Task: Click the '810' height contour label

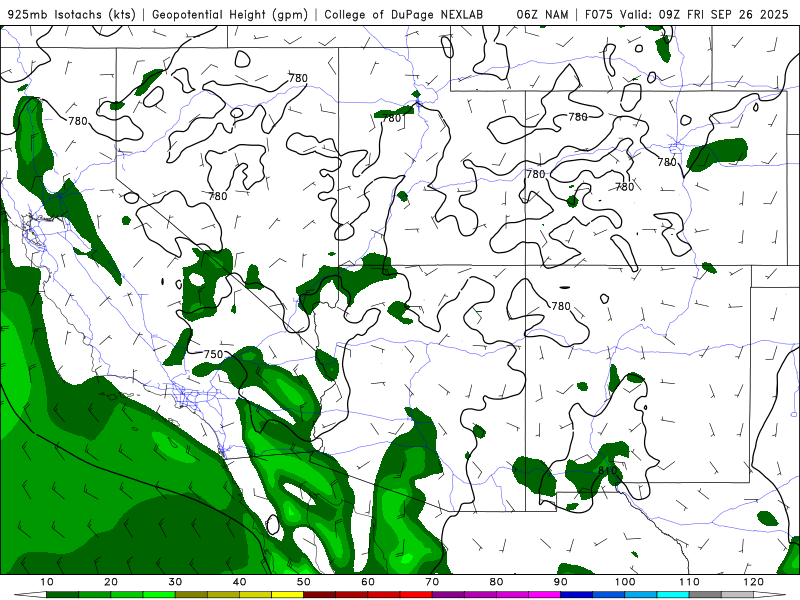Action: 607,470
